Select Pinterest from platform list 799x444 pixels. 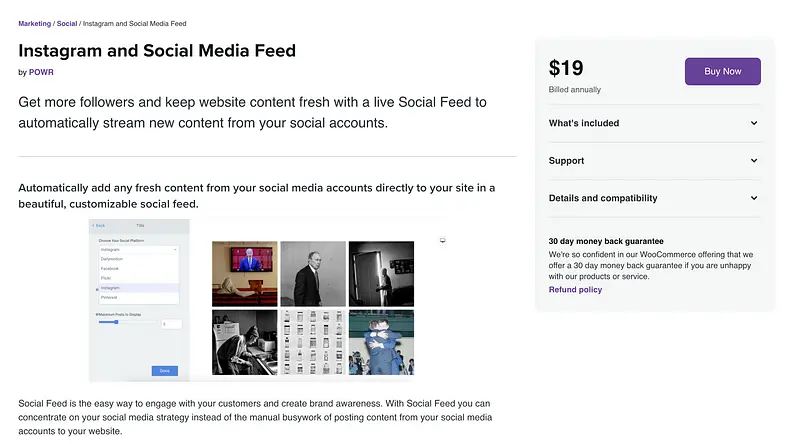(110, 297)
